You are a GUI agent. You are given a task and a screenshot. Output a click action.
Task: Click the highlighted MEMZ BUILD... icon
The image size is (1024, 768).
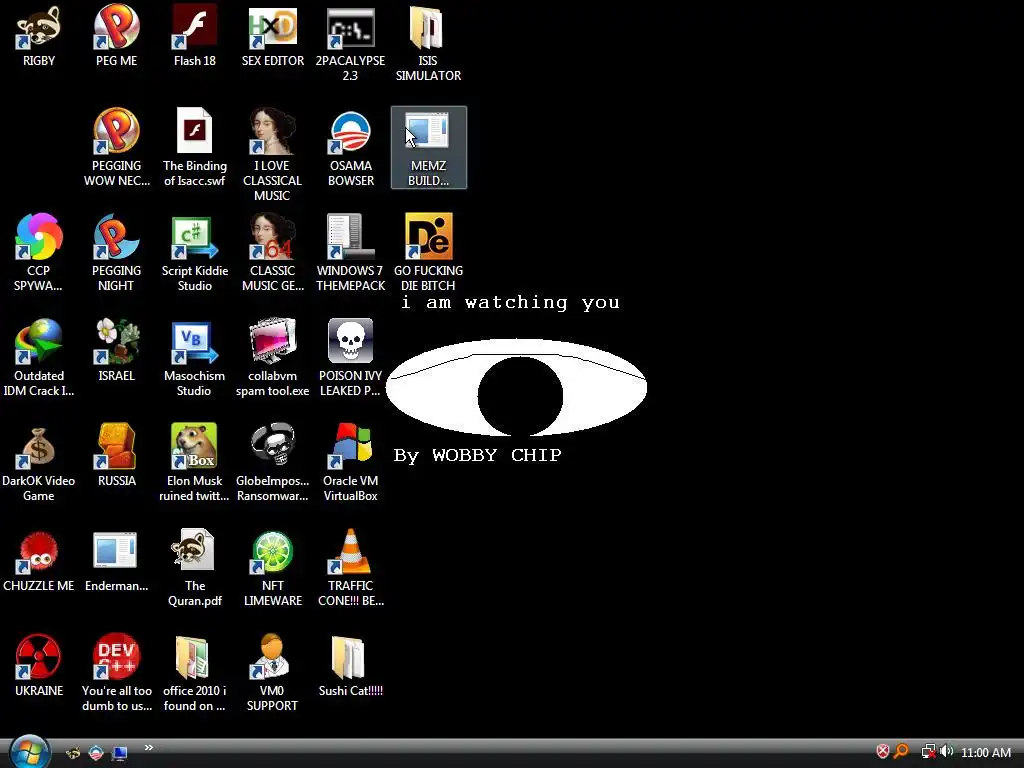coord(428,148)
